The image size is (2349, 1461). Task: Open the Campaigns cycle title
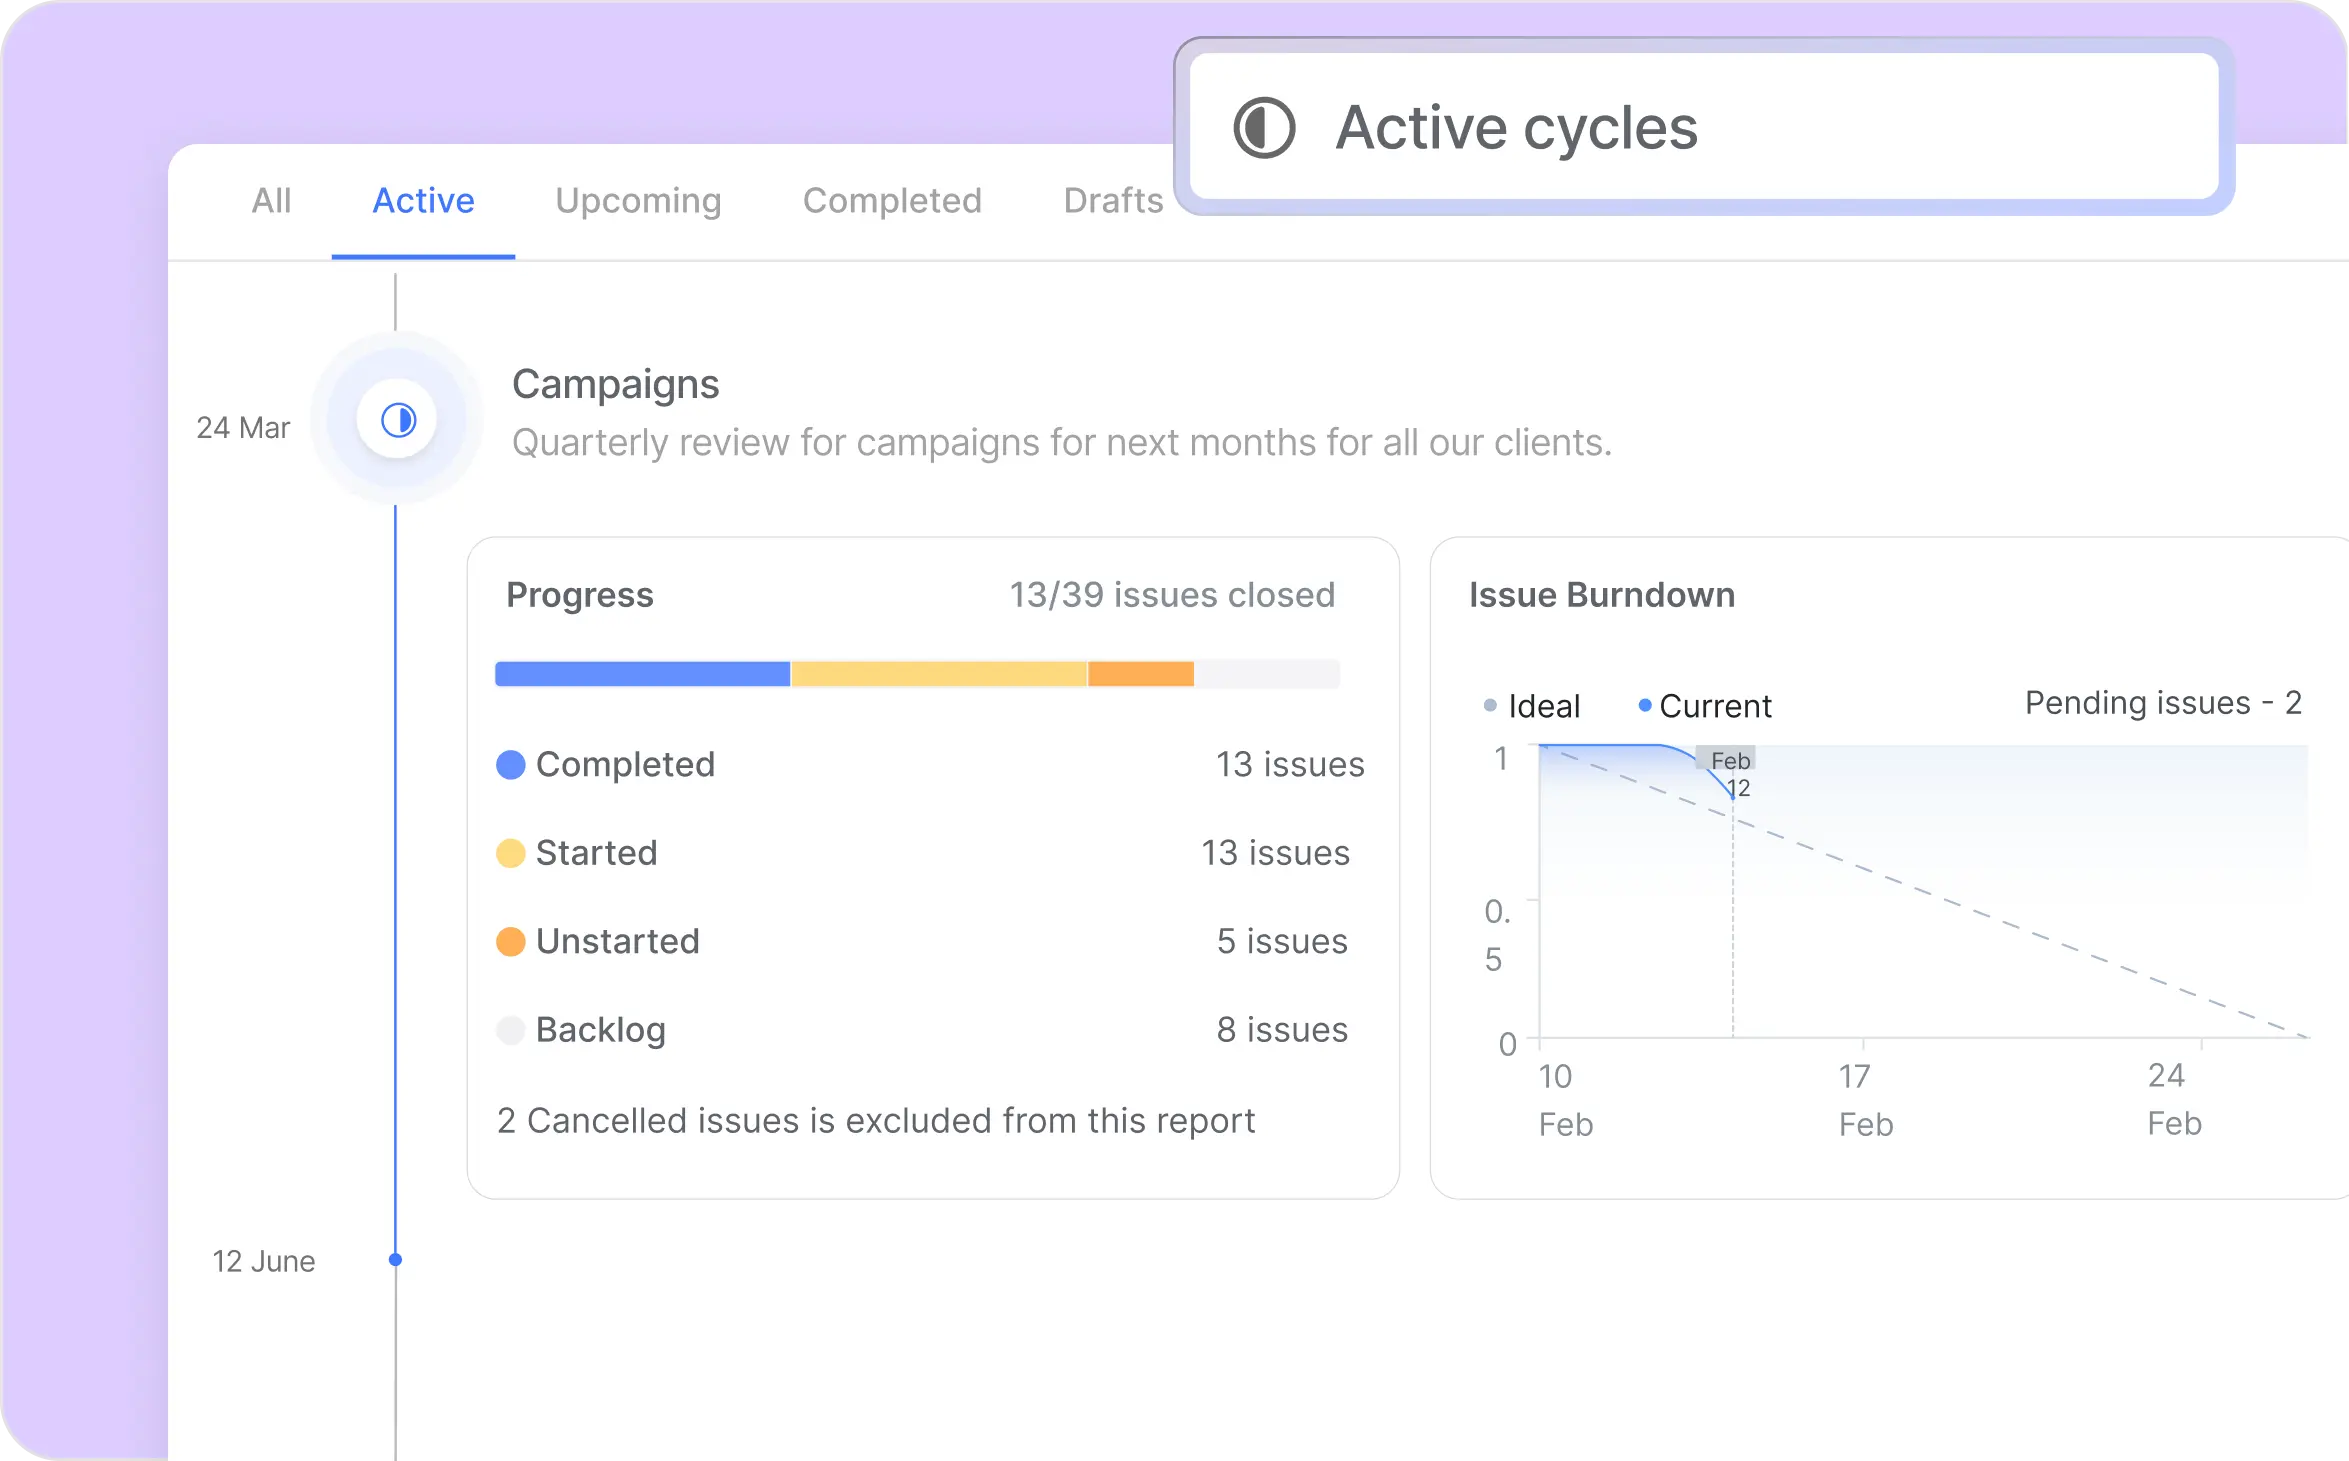pos(615,385)
